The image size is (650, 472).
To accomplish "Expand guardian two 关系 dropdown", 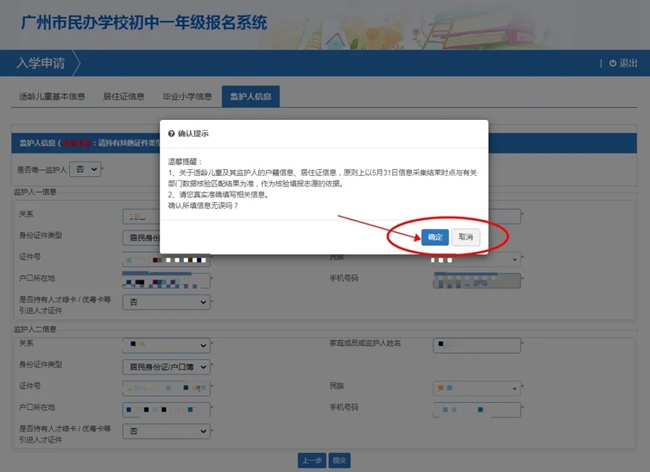I will pyautogui.click(x=165, y=345).
